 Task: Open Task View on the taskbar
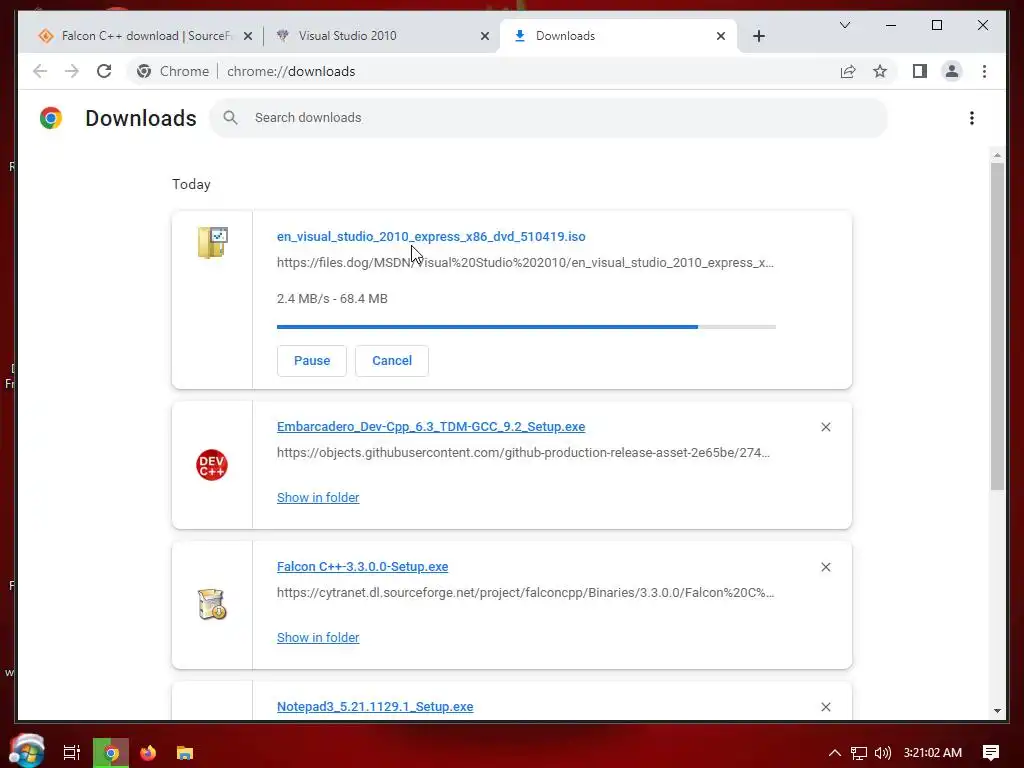coord(72,753)
